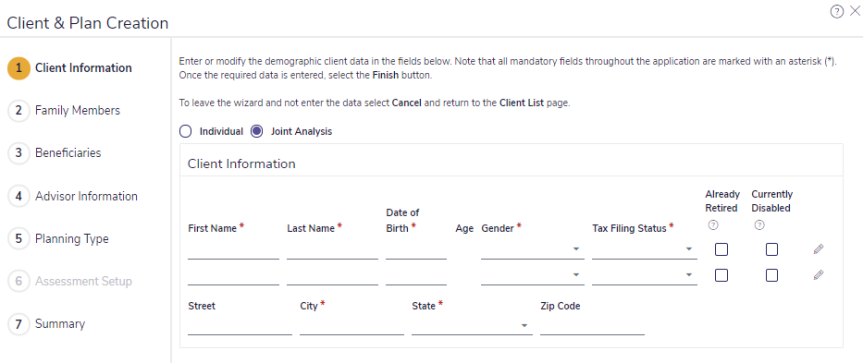Check Currently Disabled for second client
This screenshot has width=863, height=363.
[x=772, y=275]
